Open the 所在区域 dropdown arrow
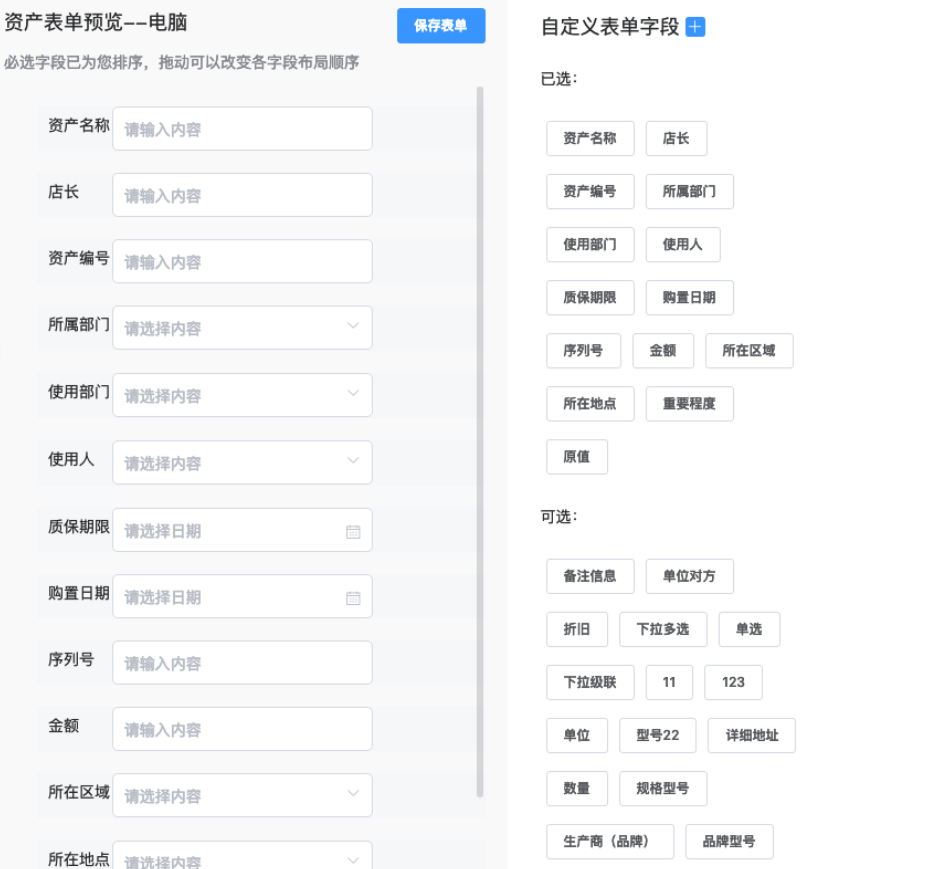Viewport: 943px width, 869px height. (x=353, y=794)
